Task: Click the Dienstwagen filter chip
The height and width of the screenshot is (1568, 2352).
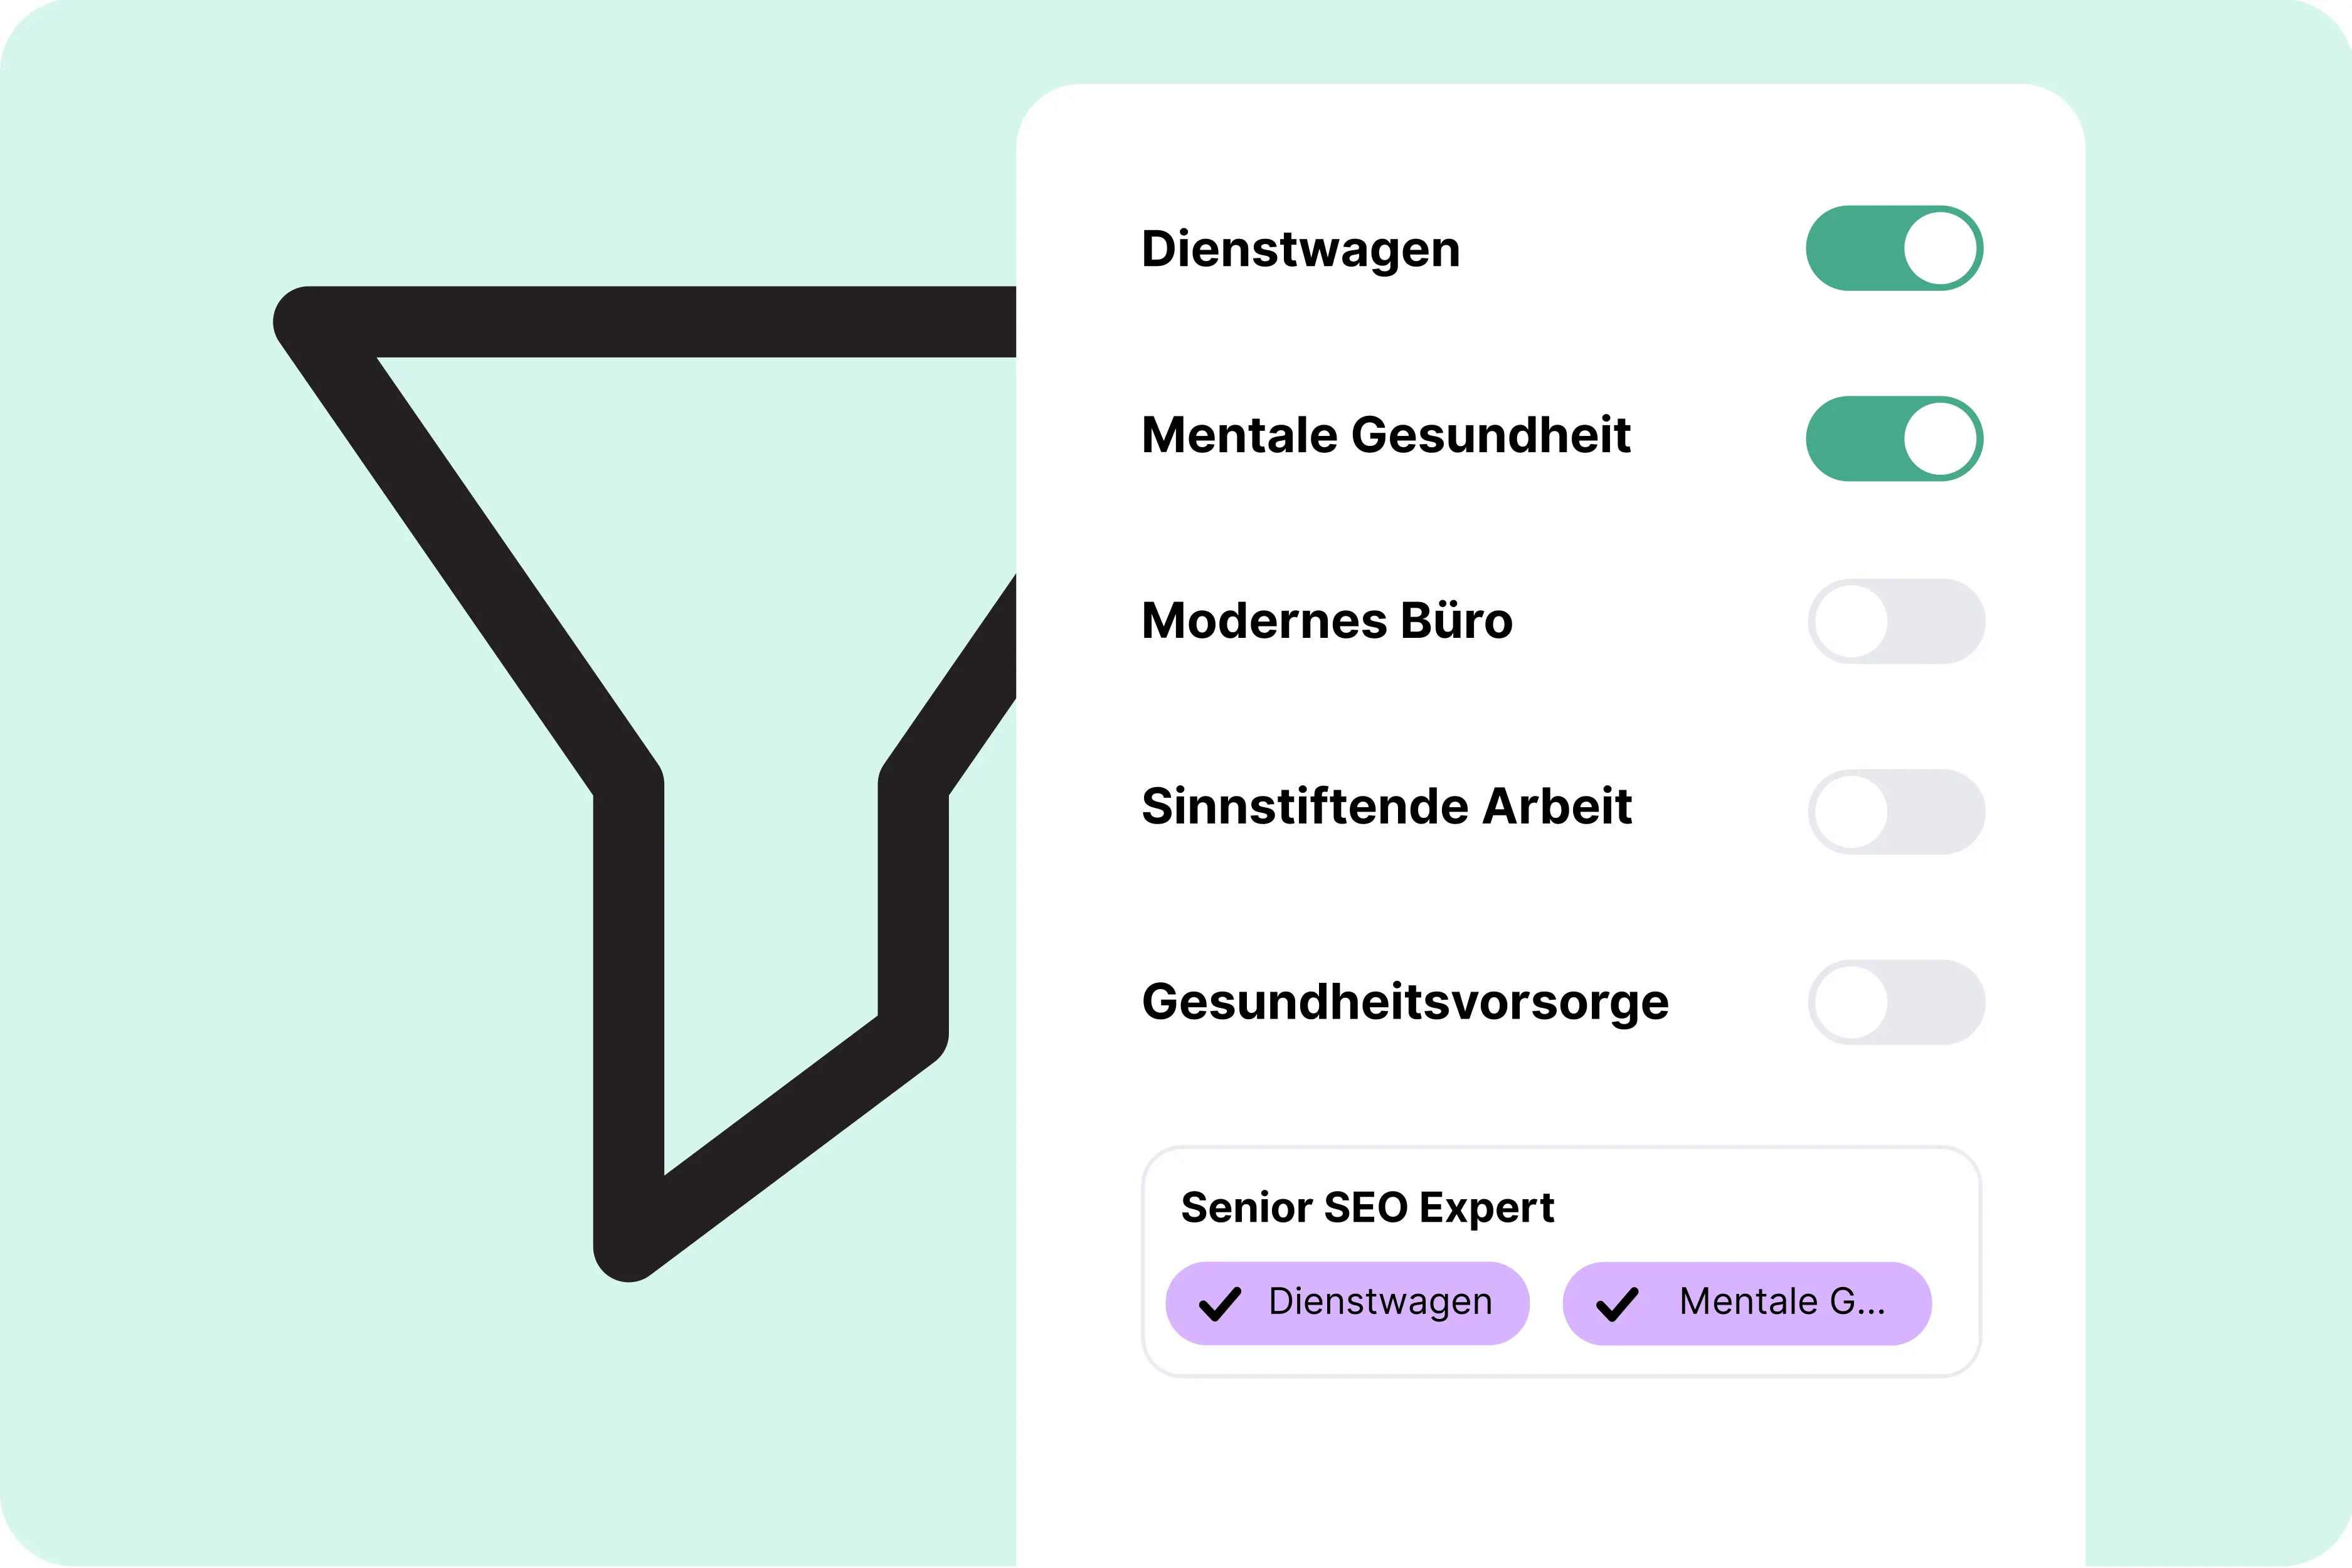Action: click(1347, 1303)
